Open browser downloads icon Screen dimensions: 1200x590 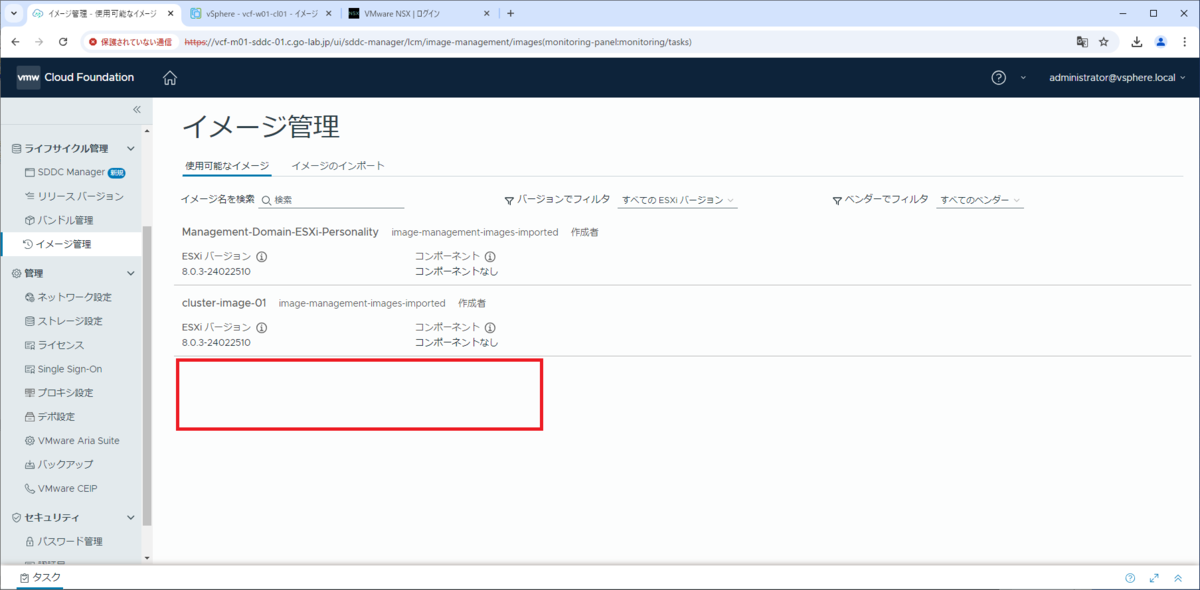coord(1137,42)
